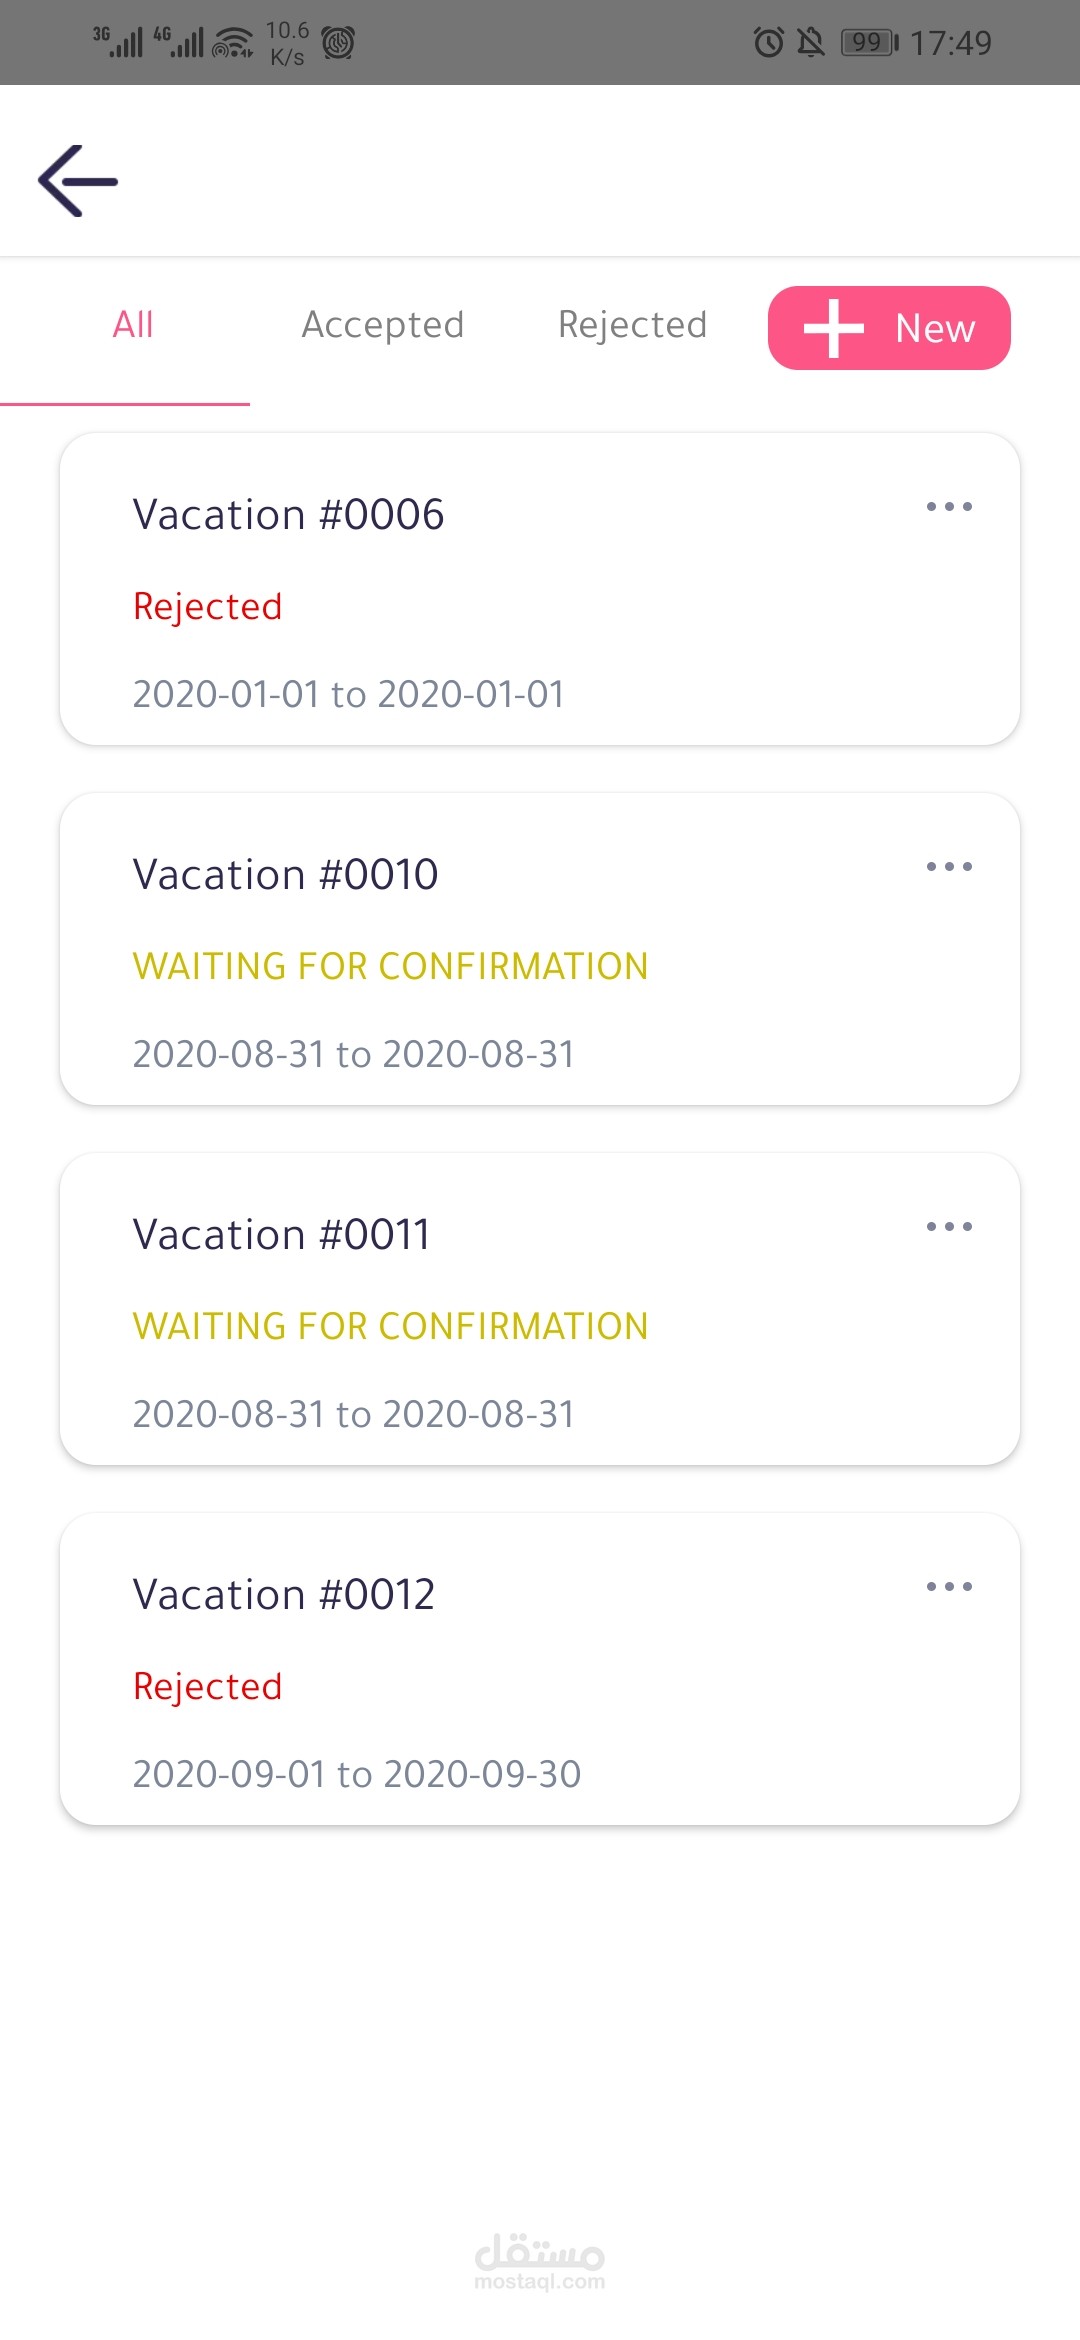Tap the muted notifications bell icon

(810, 43)
